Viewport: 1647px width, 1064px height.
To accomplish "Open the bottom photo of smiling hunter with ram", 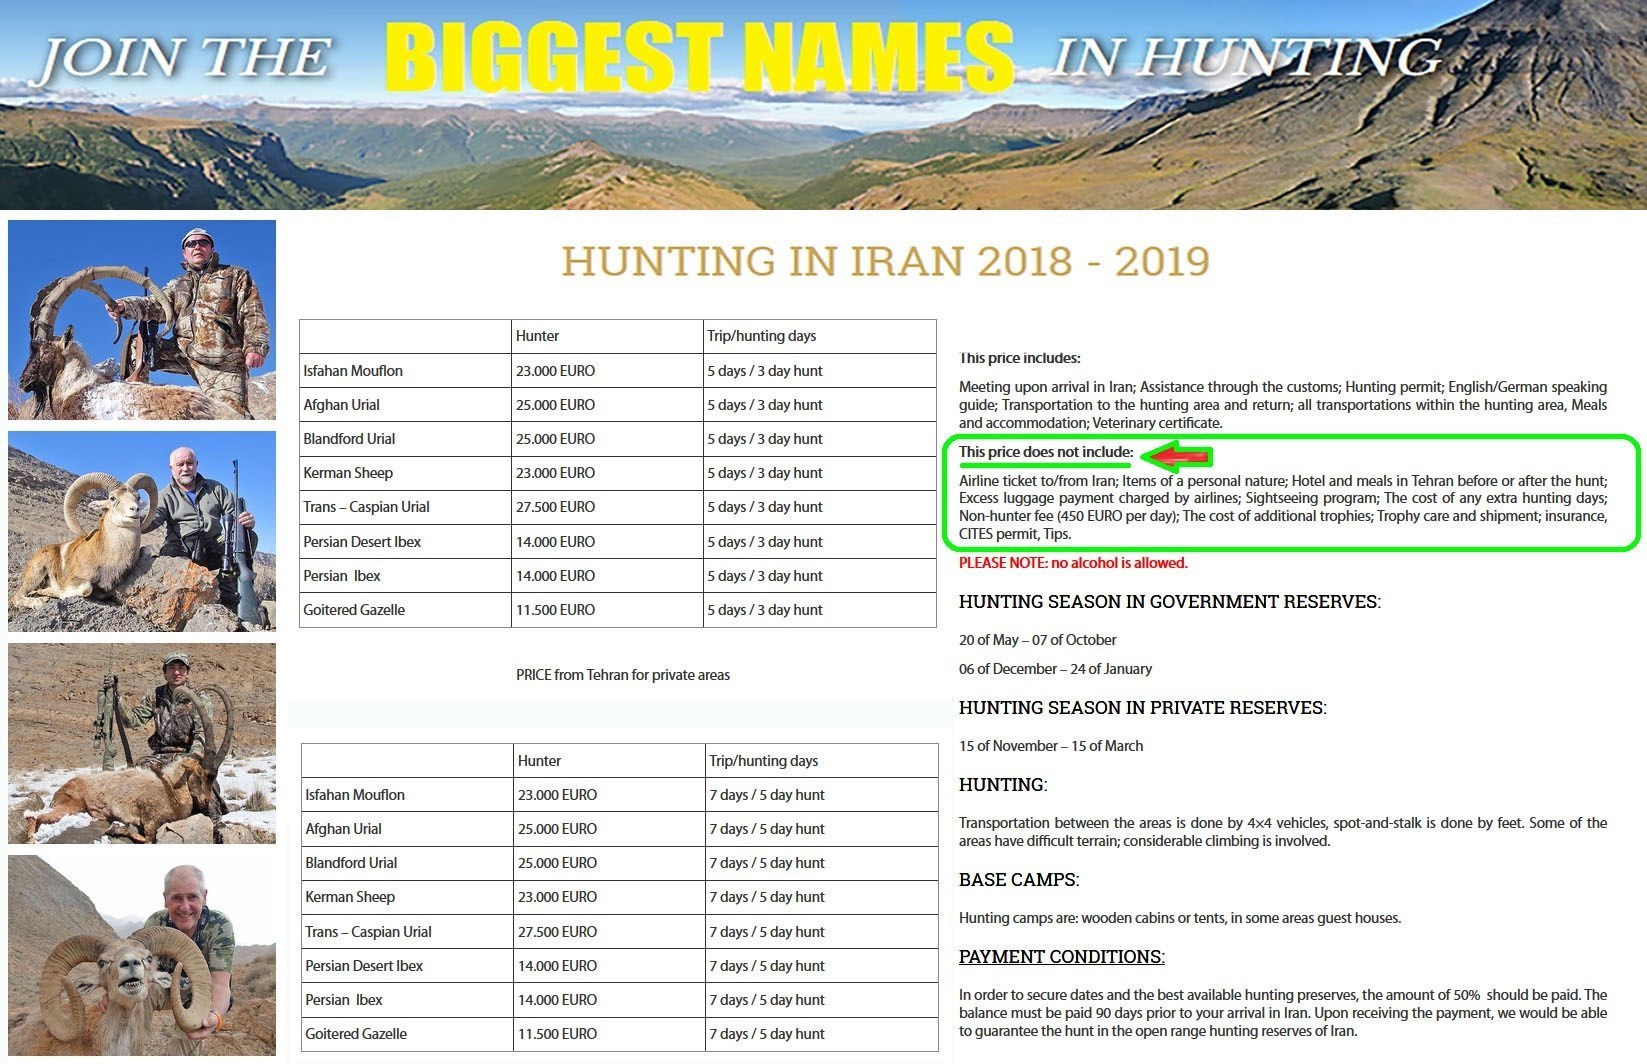I will coord(142,955).
